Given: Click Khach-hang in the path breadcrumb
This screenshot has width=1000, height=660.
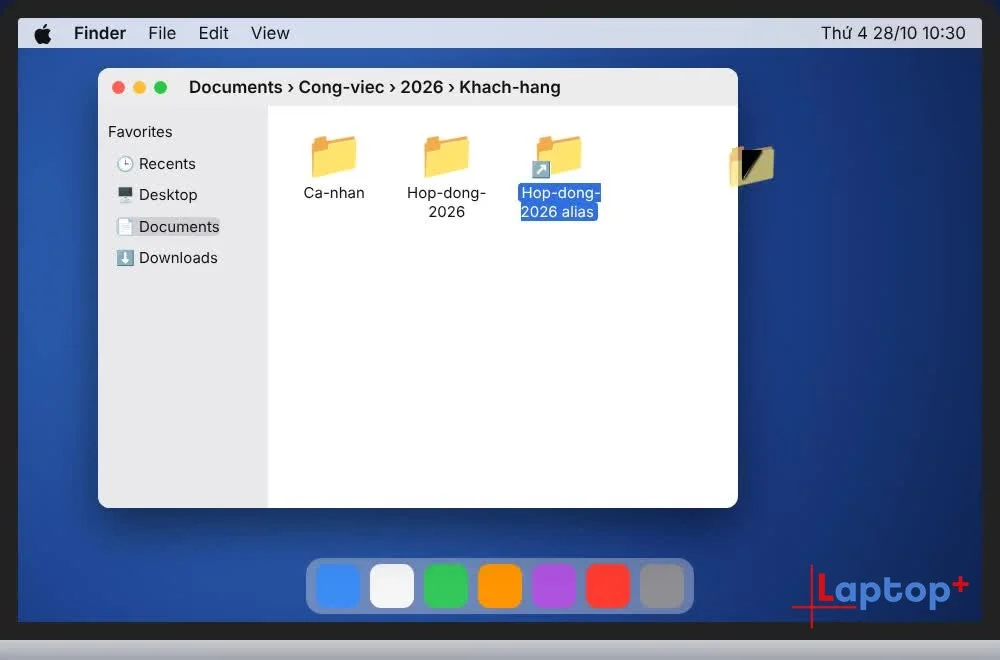Looking at the screenshot, I should [x=510, y=87].
